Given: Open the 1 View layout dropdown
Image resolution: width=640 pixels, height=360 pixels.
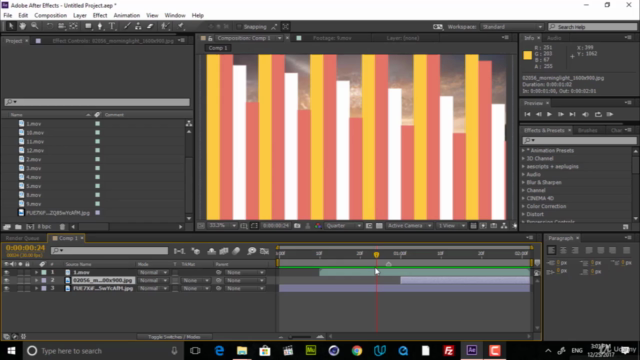Looking at the screenshot, I should pos(451,226).
